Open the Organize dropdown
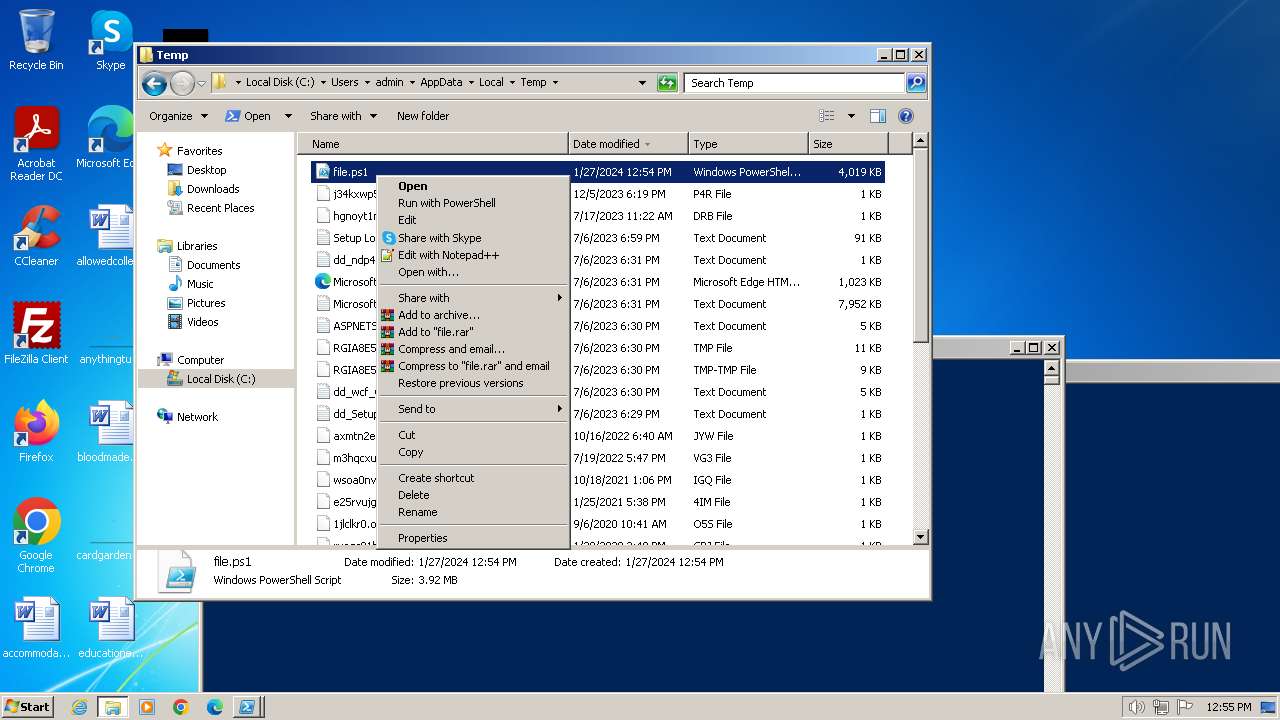Viewport: 1280px width, 720px height. tap(178, 116)
